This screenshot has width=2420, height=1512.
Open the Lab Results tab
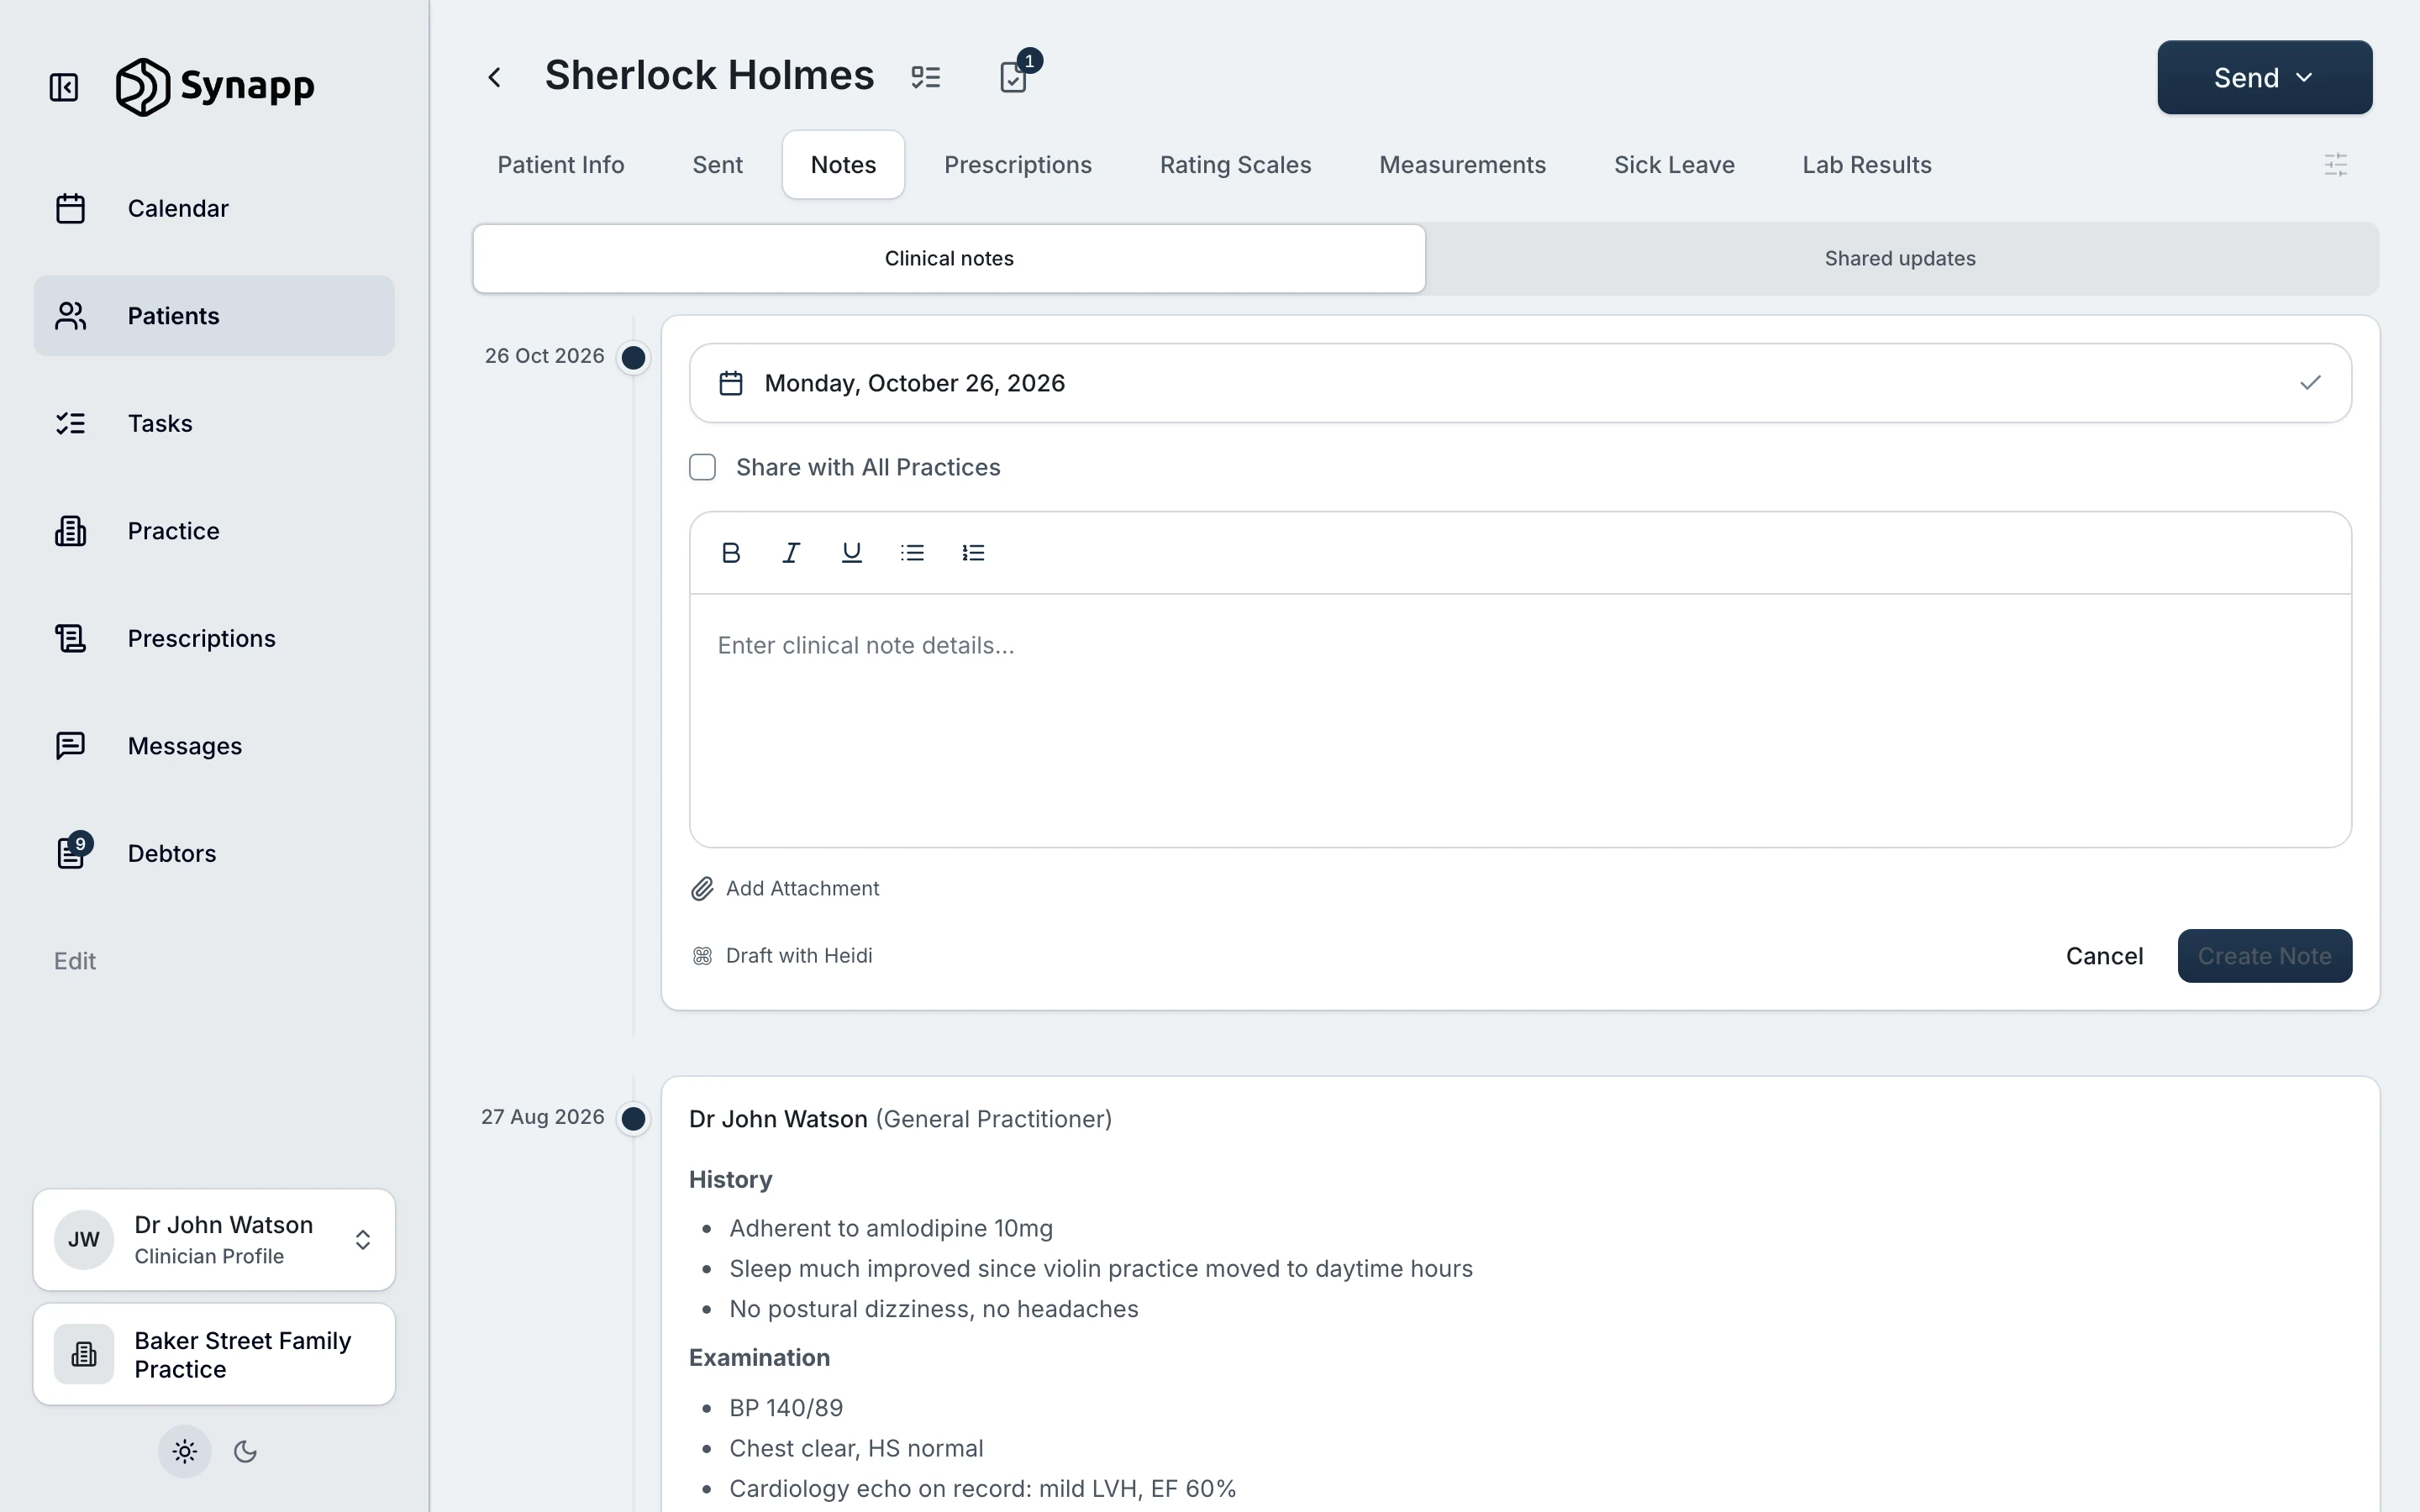click(x=1867, y=165)
